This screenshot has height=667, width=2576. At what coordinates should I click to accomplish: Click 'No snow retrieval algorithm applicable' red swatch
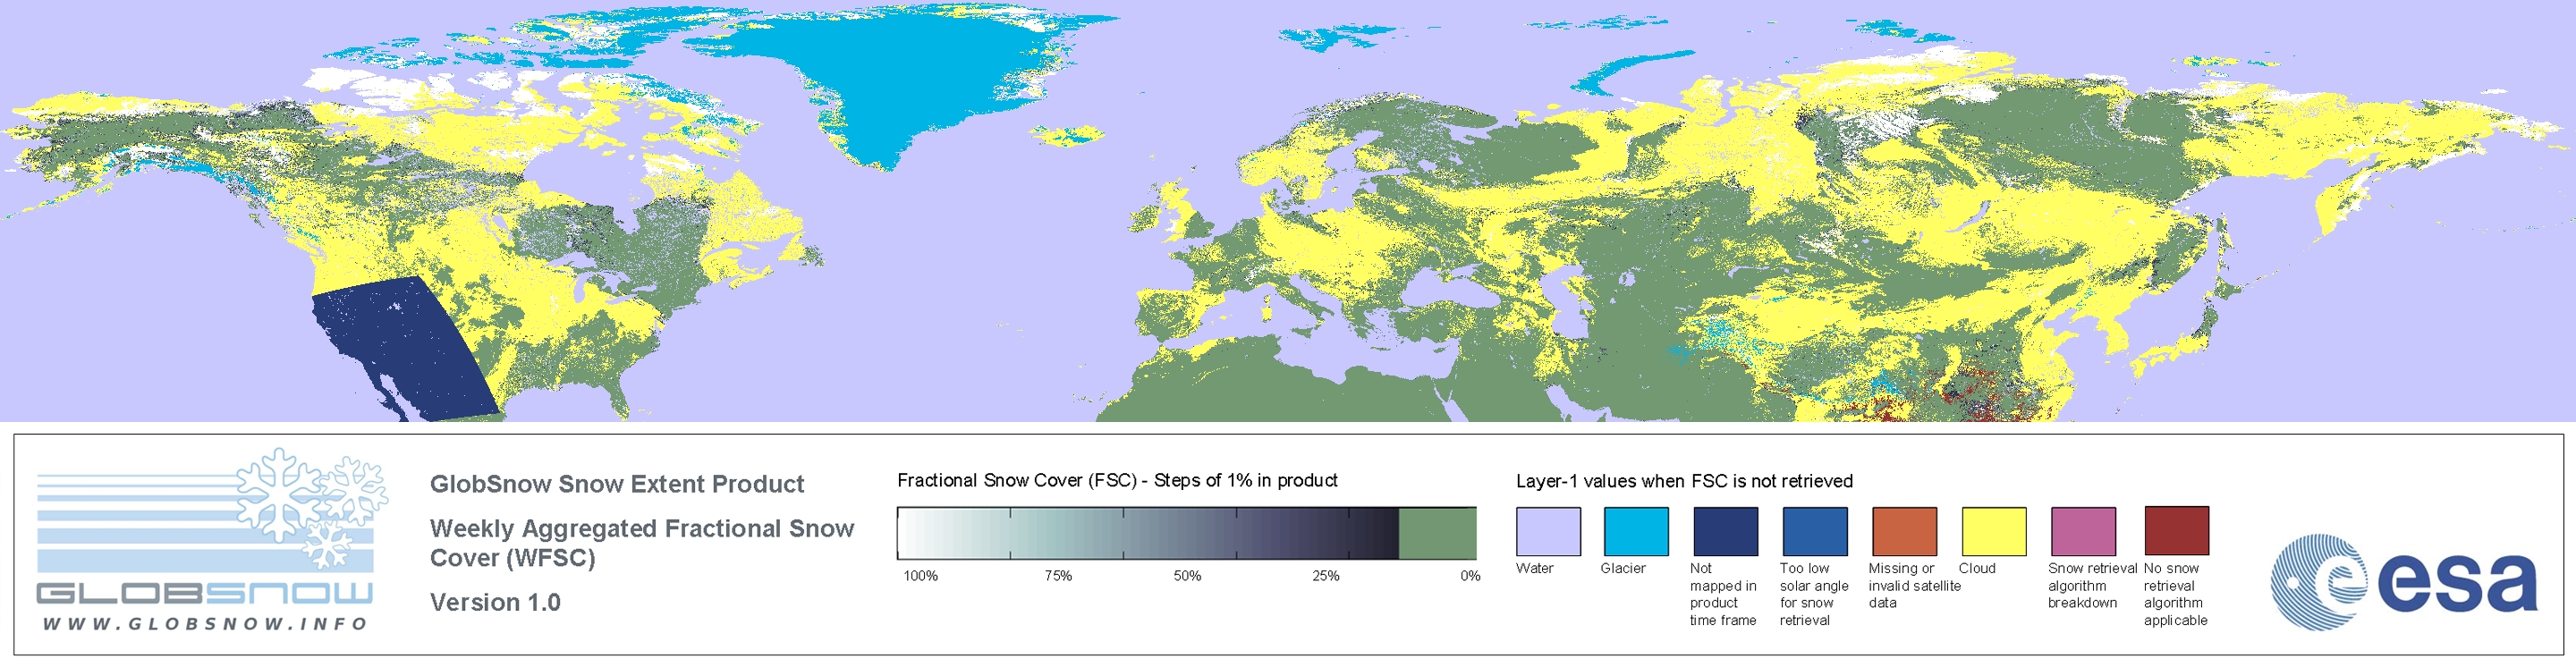click(2177, 531)
